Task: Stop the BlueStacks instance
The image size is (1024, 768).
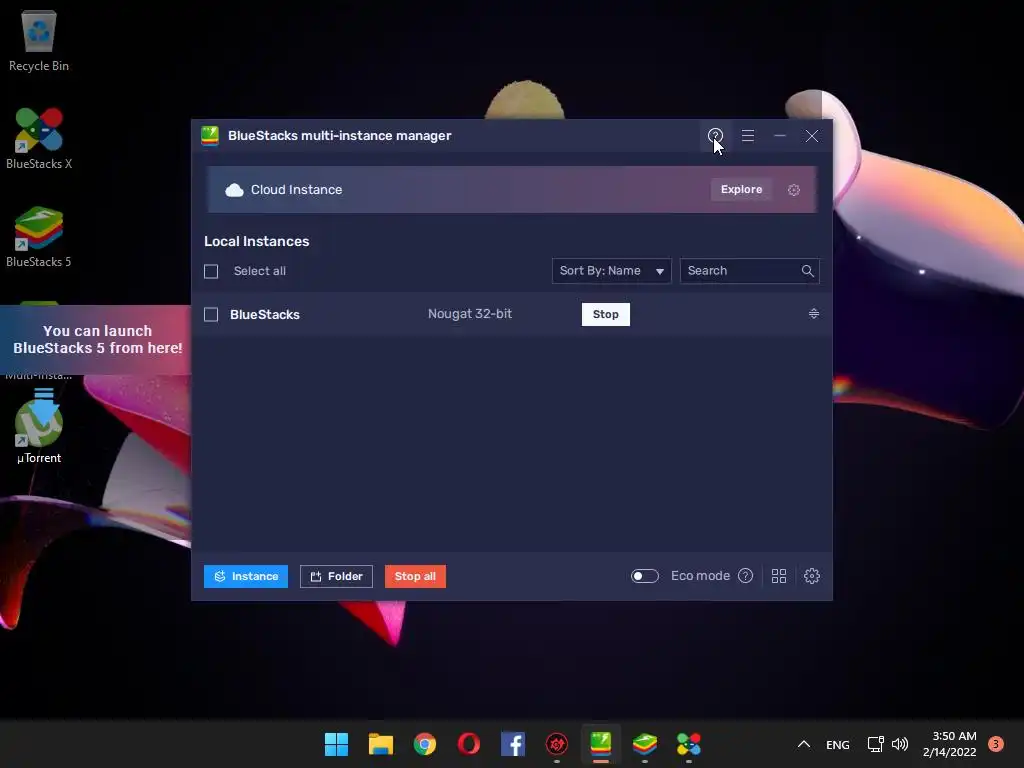Action: [x=605, y=314]
